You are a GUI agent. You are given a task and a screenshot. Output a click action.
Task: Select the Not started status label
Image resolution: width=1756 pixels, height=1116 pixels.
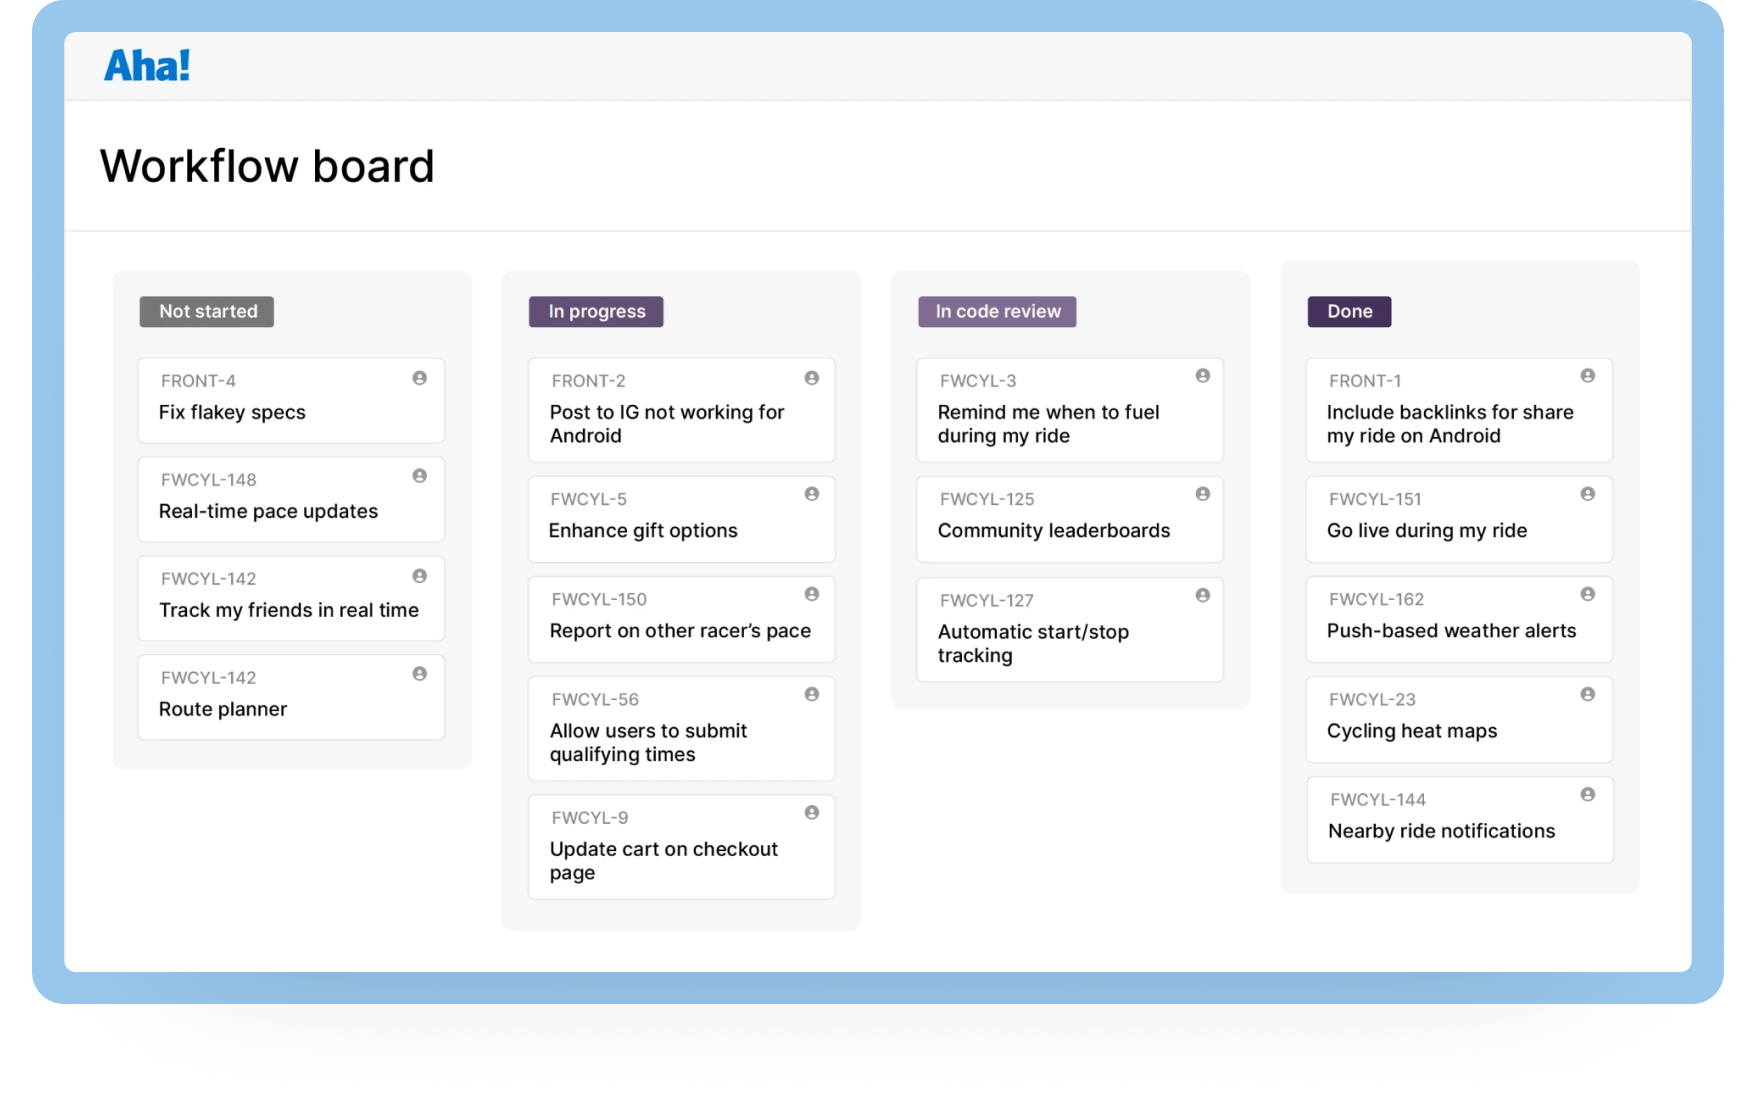click(207, 311)
